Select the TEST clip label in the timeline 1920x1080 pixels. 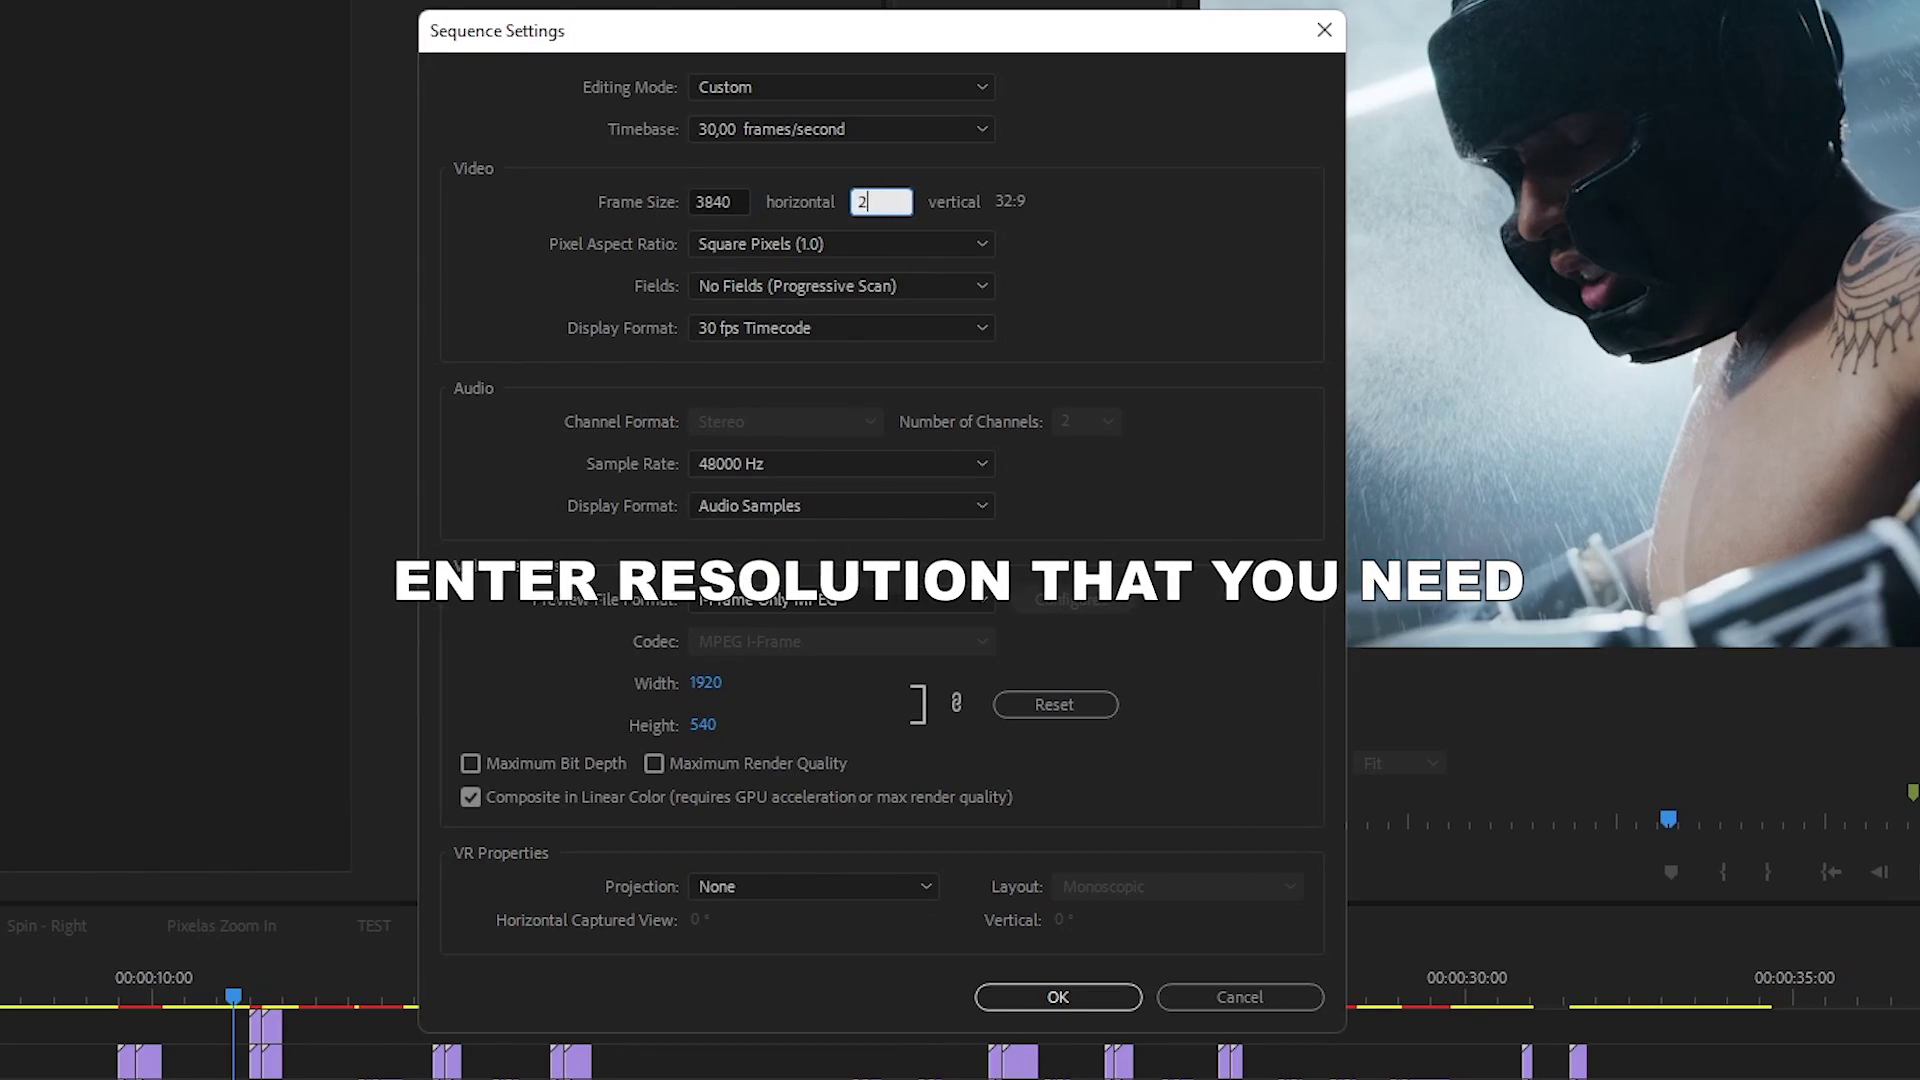[x=374, y=925]
